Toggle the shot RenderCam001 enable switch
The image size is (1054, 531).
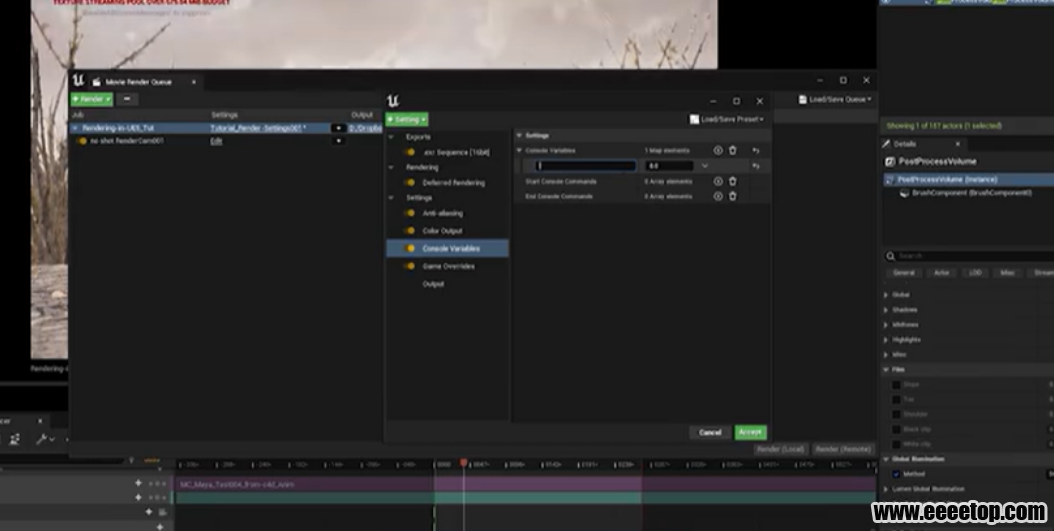point(81,141)
